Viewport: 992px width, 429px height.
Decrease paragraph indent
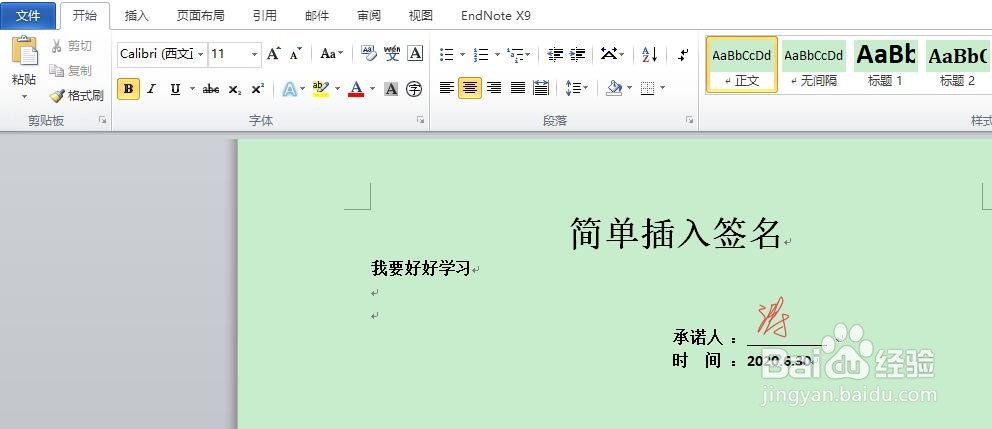pyautogui.click(x=555, y=54)
